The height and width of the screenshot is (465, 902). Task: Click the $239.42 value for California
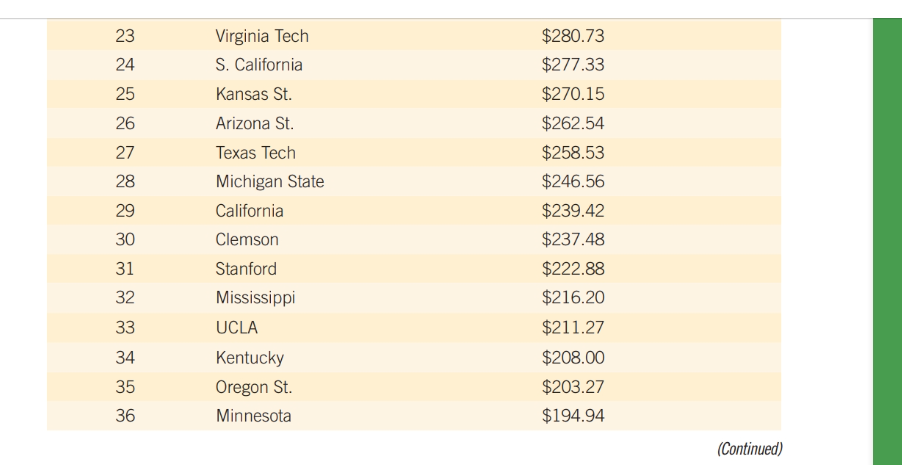click(573, 211)
